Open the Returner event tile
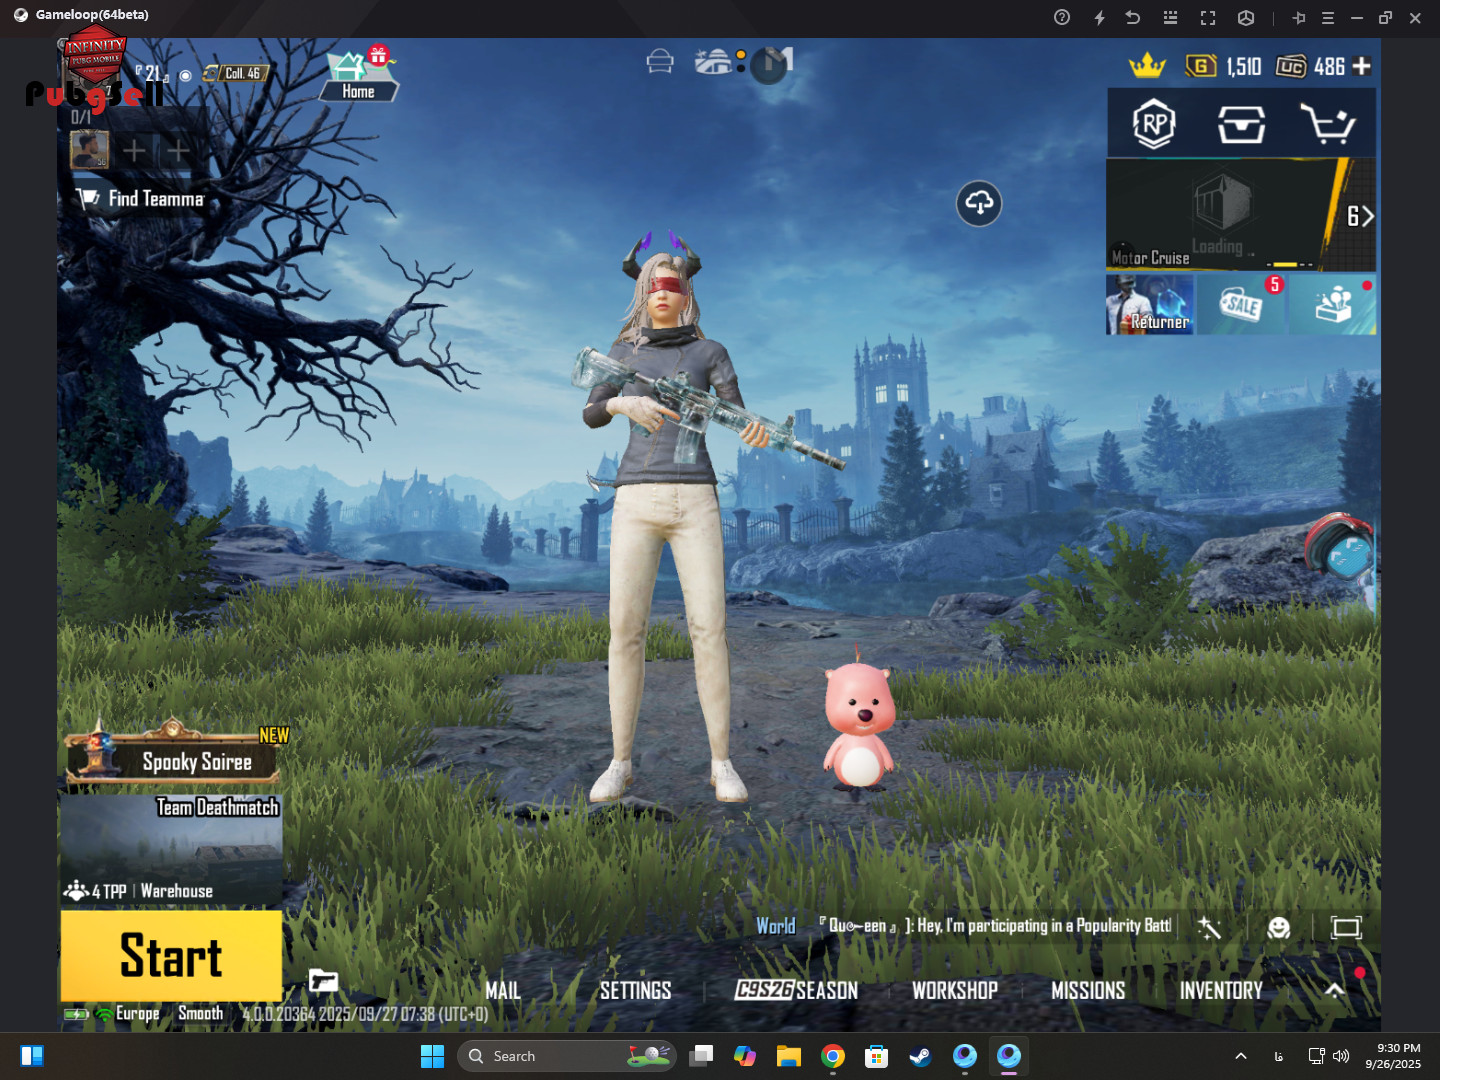The height and width of the screenshot is (1080, 1480). (1150, 304)
